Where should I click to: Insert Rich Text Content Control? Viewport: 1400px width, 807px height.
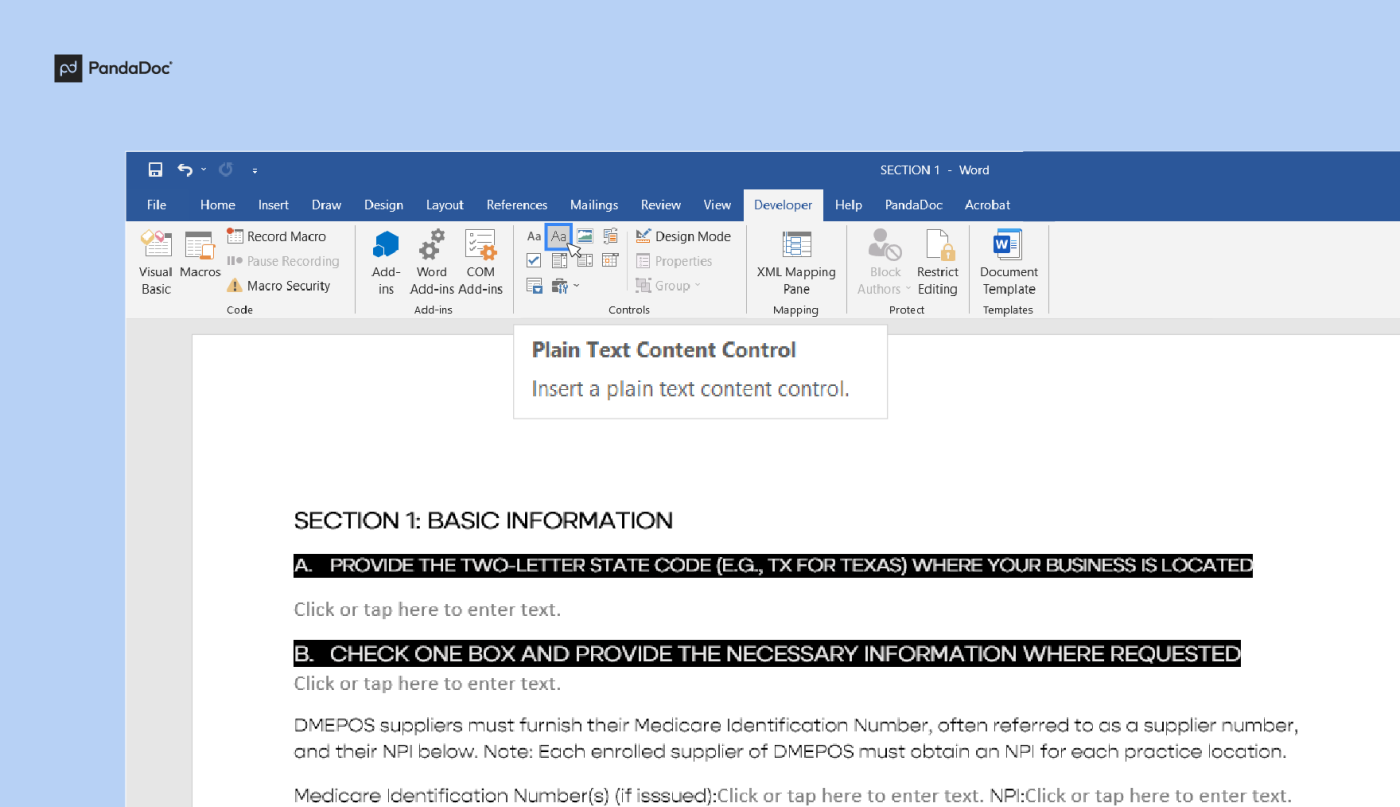534,237
